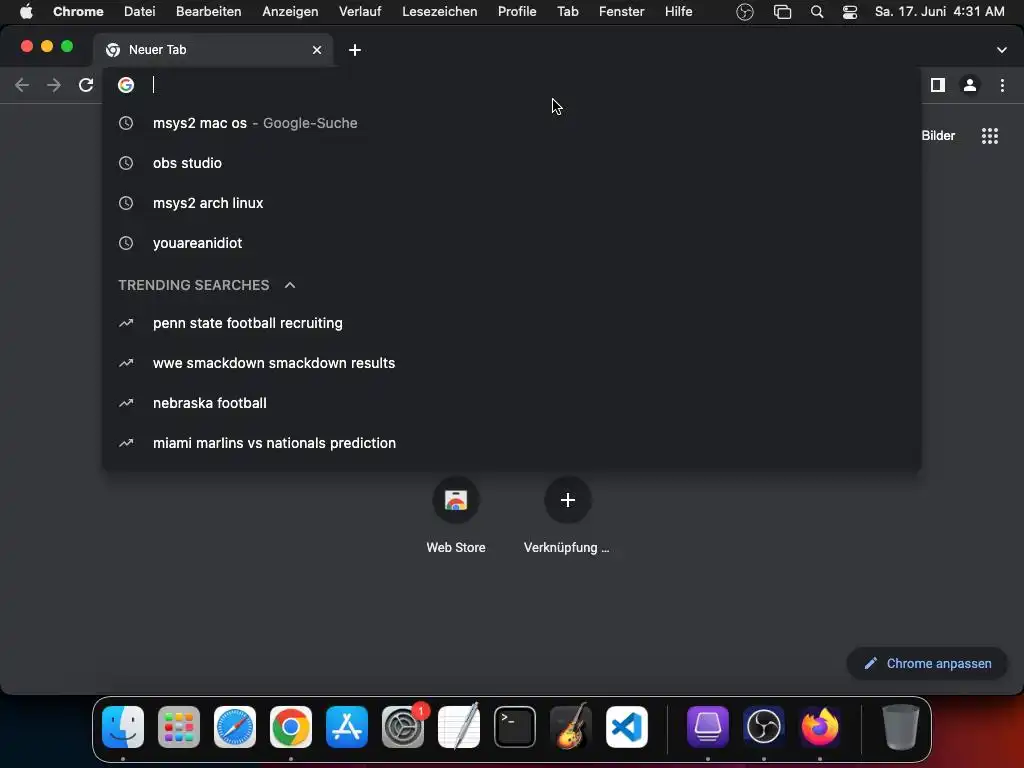Open GarageBand from the dock

(x=571, y=726)
